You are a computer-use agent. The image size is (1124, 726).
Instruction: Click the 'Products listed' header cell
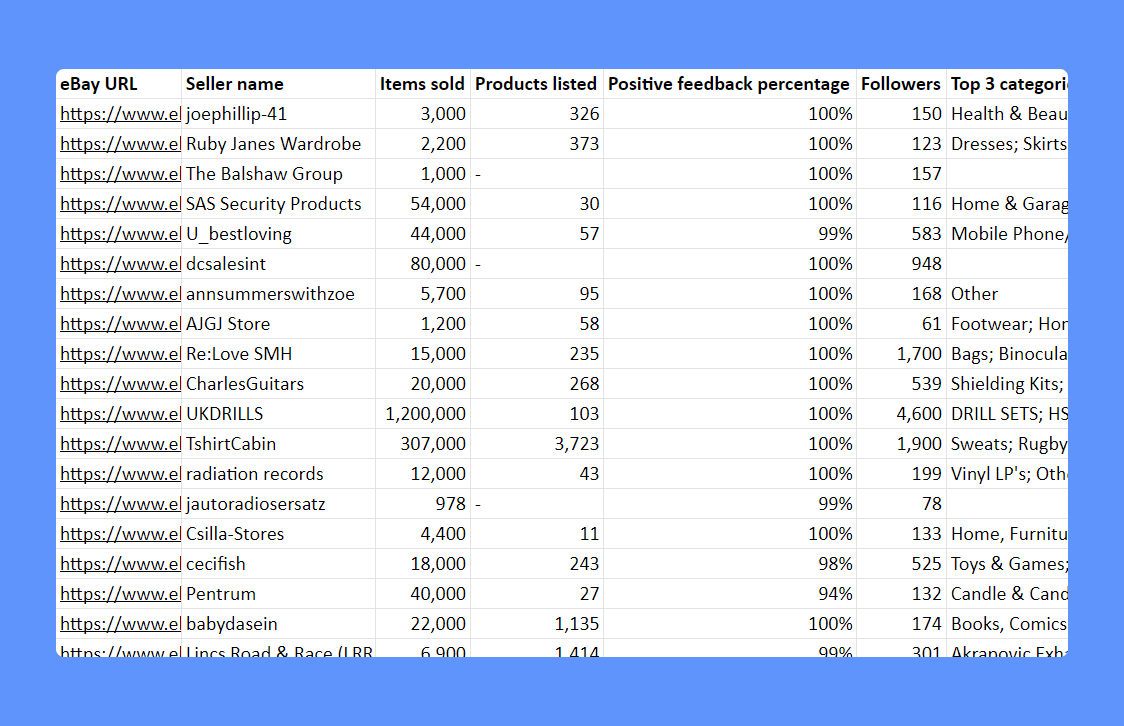(535, 84)
